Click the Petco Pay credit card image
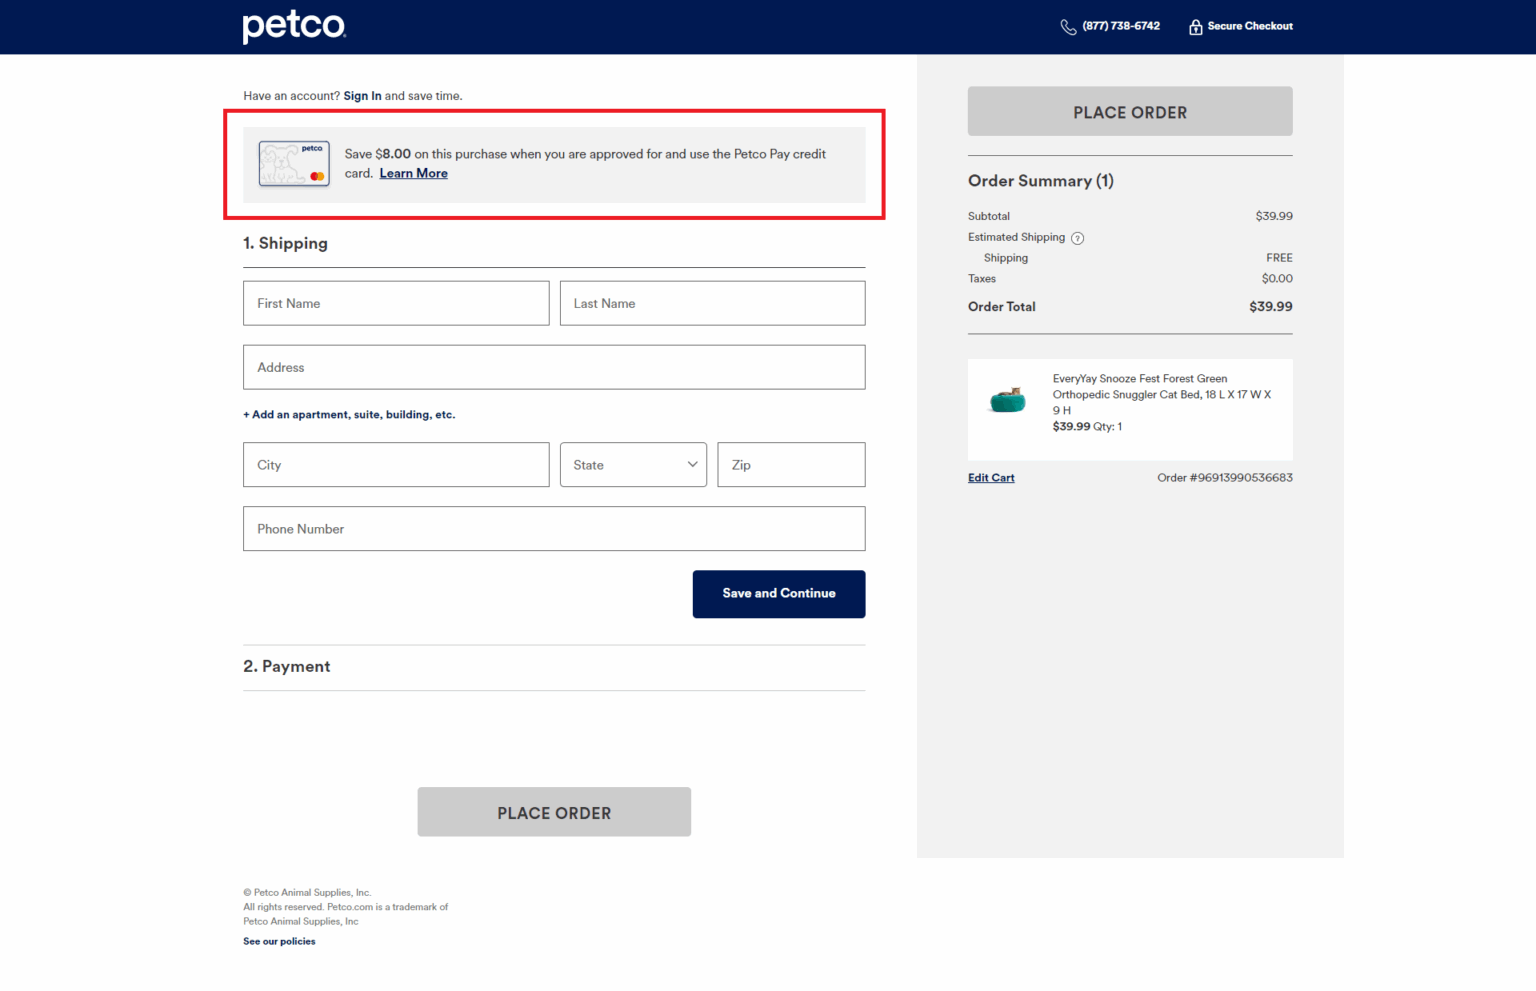Screen dimensions: 1536x991 coord(293,164)
